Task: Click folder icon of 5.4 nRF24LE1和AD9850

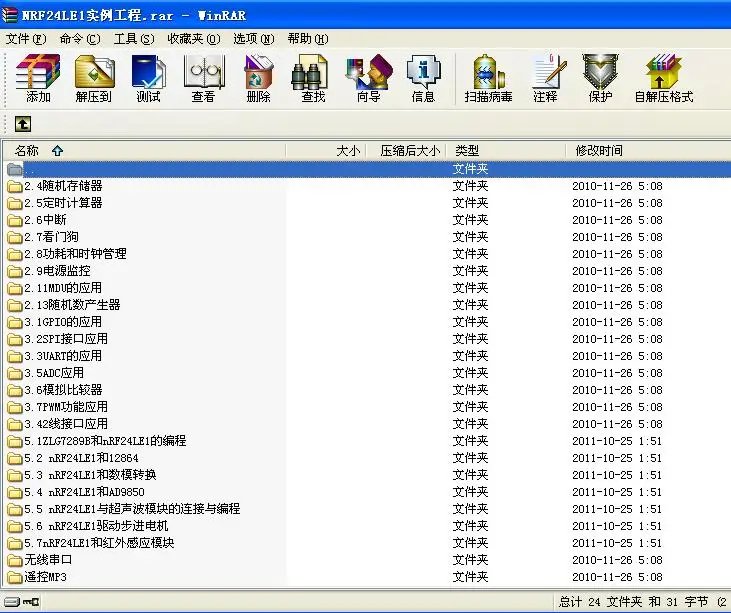Action: click(15, 492)
